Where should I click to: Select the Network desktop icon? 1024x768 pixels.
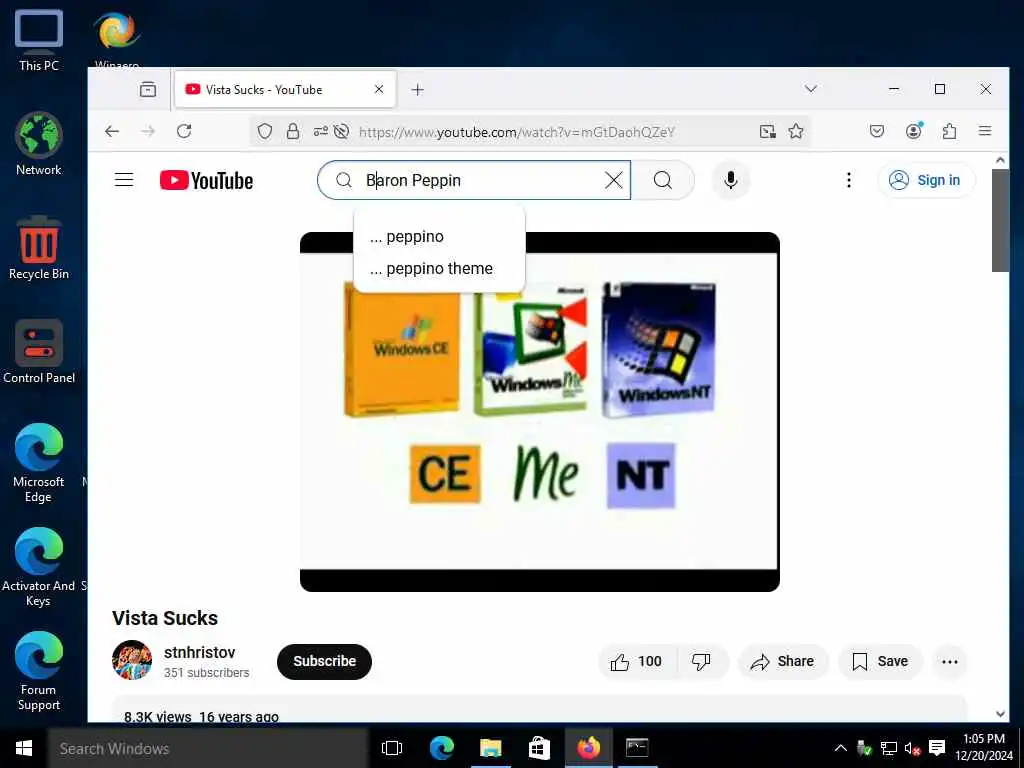pos(39,144)
